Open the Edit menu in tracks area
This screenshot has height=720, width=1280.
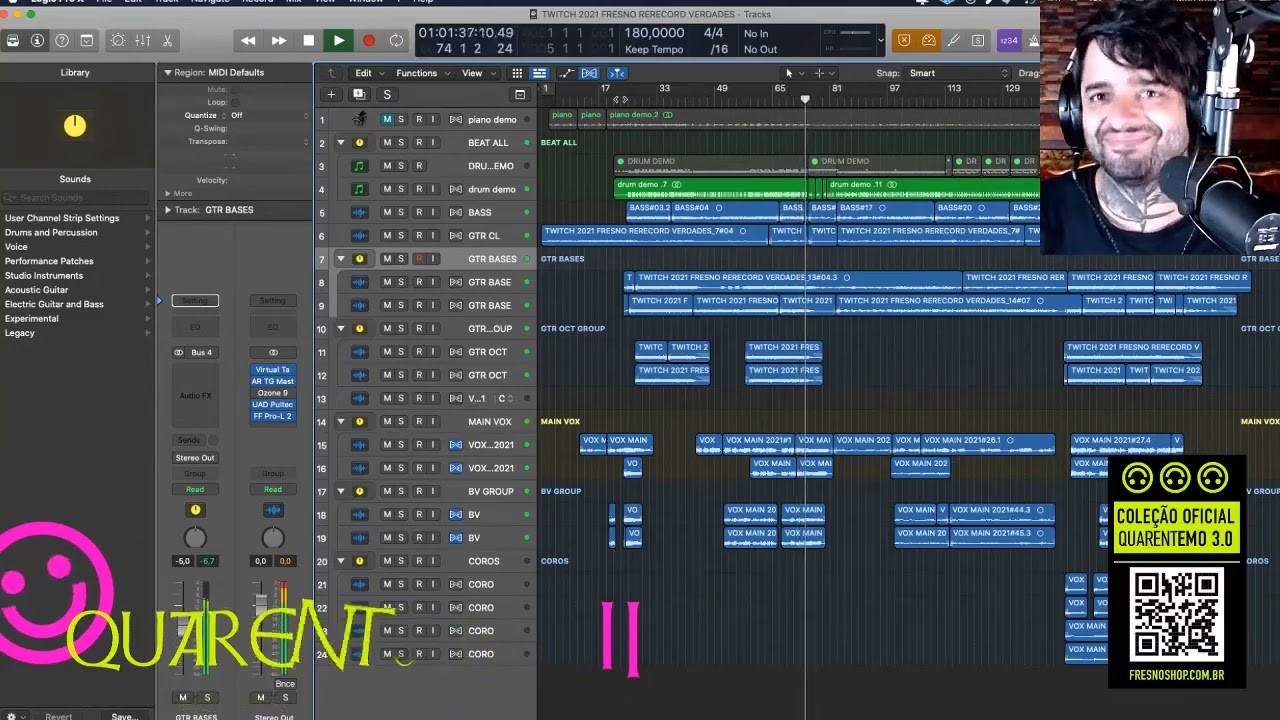tap(368, 73)
